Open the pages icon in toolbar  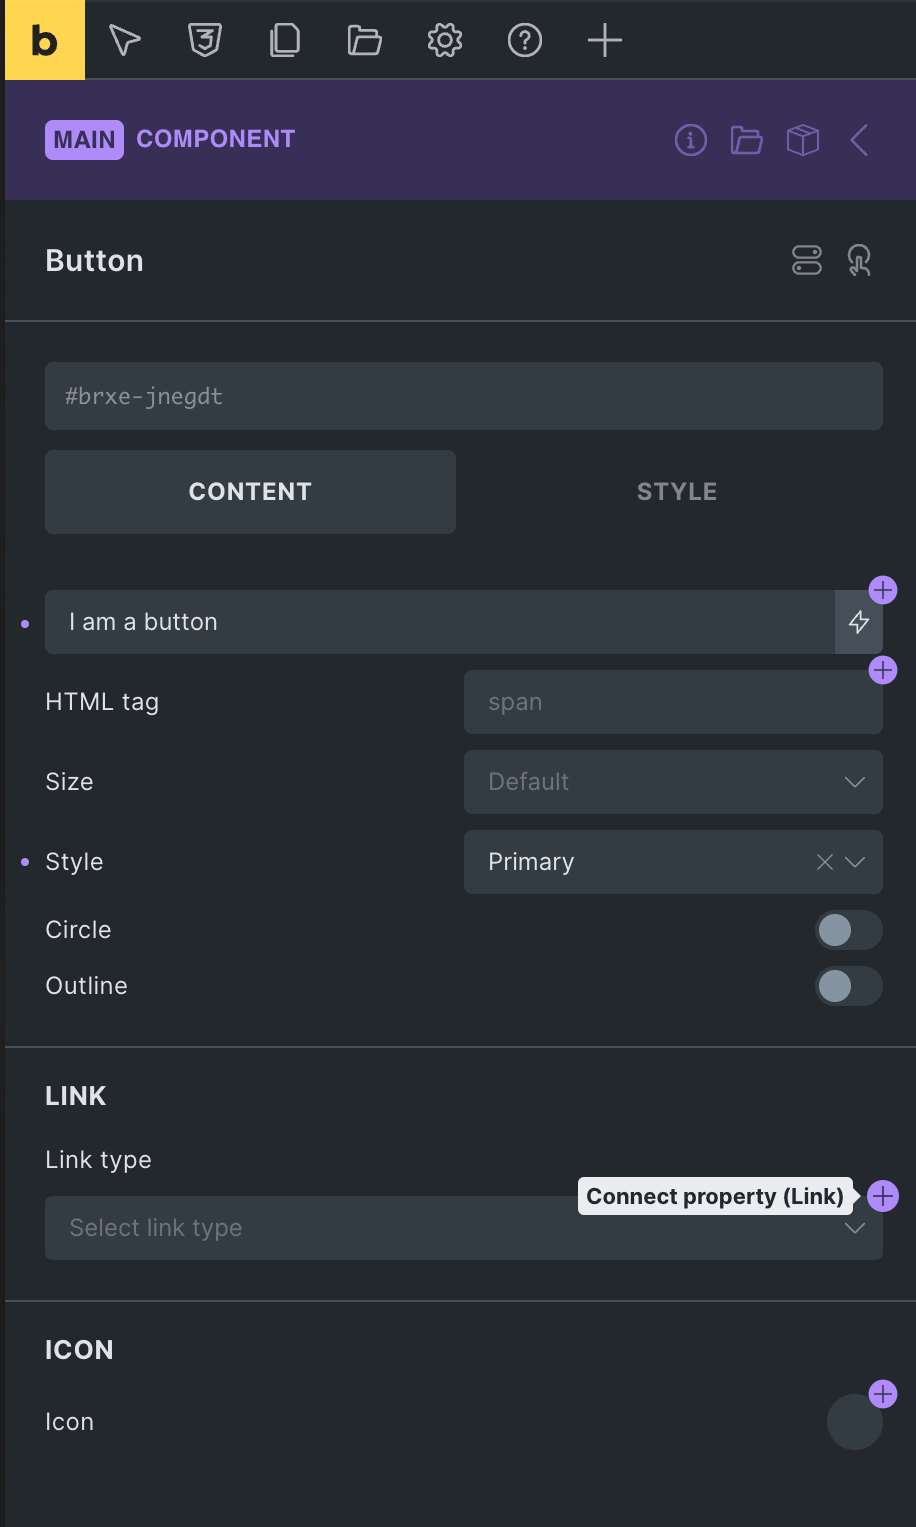pos(285,40)
